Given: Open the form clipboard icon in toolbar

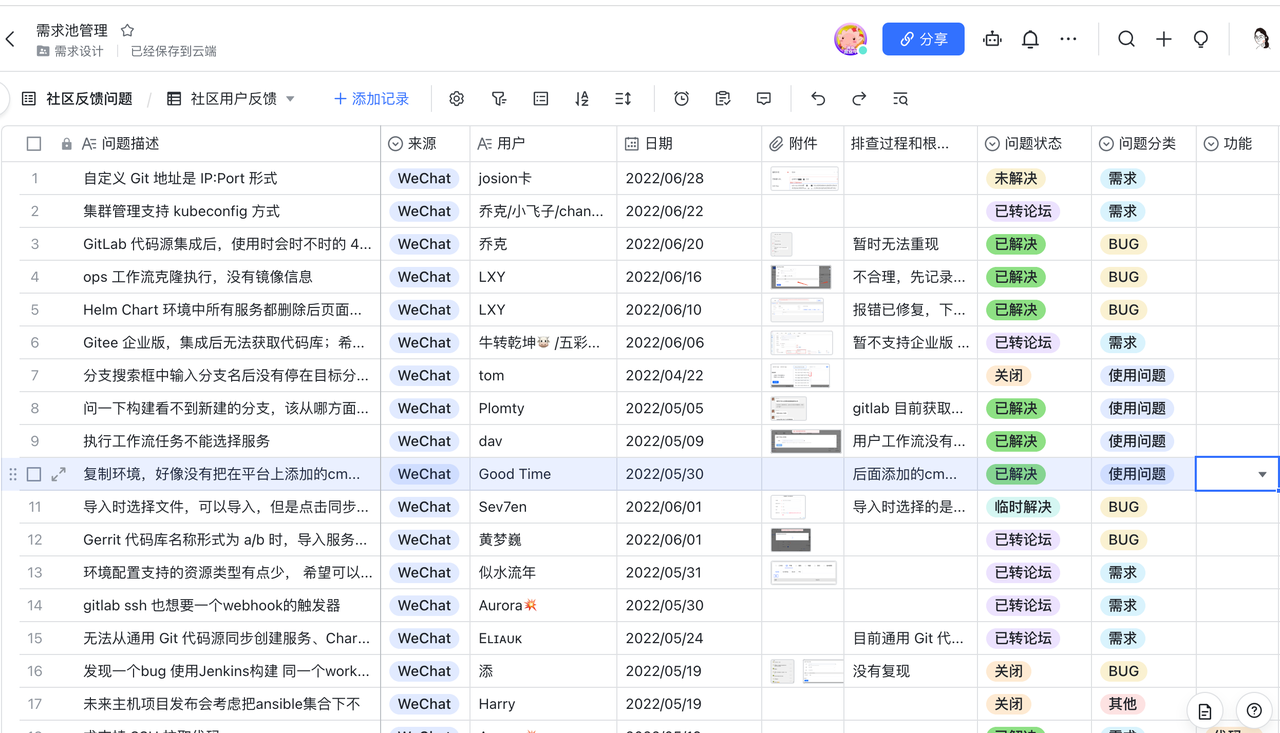Looking at the screenshot, I should pos(723,99).
